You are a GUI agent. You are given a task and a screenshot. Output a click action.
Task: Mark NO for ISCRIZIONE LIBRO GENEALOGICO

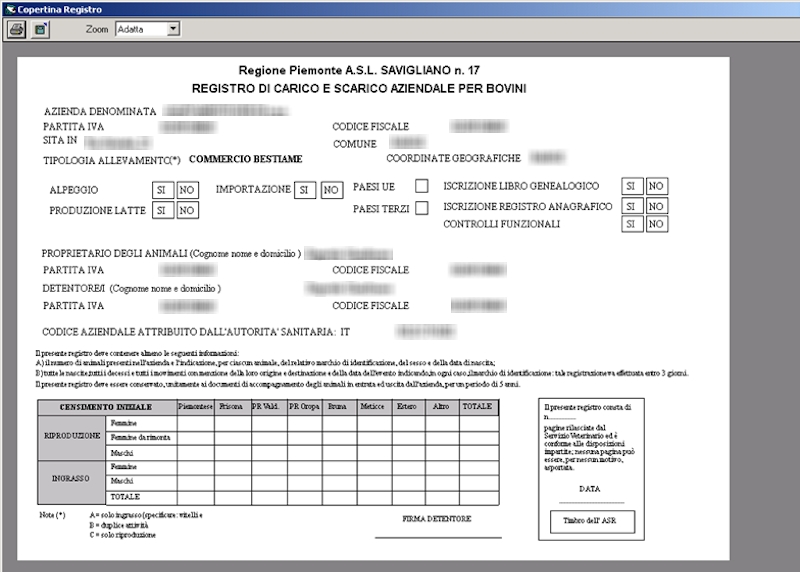pos(657,186)
